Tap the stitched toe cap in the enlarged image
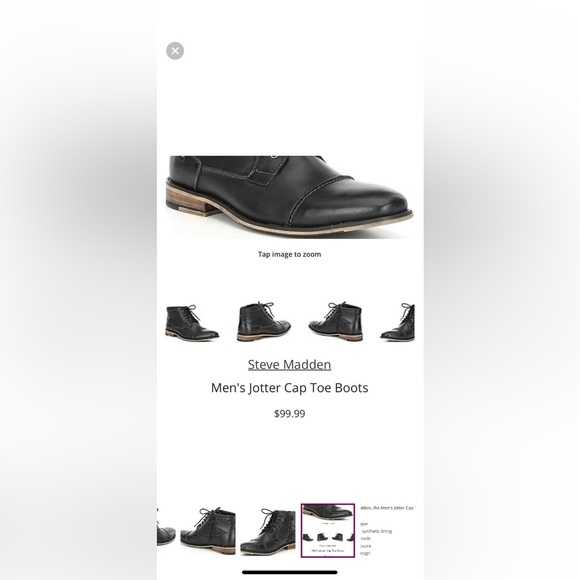This screenshot has width=580, height=580. click(351, 203)
